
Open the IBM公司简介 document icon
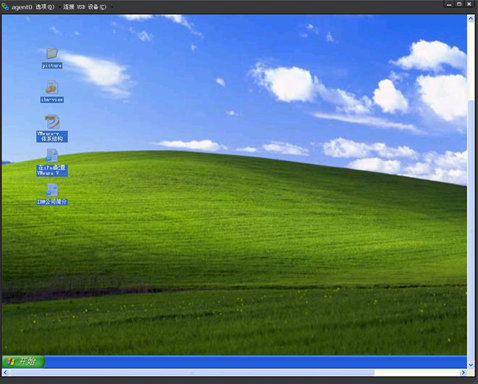pyautogui.click(x=52, y=194)
